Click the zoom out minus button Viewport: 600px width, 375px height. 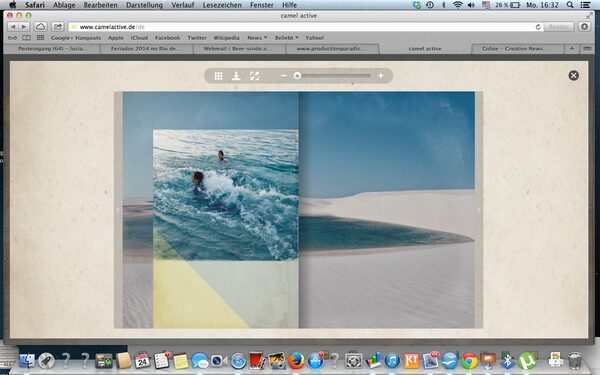(x=284, y=76)
